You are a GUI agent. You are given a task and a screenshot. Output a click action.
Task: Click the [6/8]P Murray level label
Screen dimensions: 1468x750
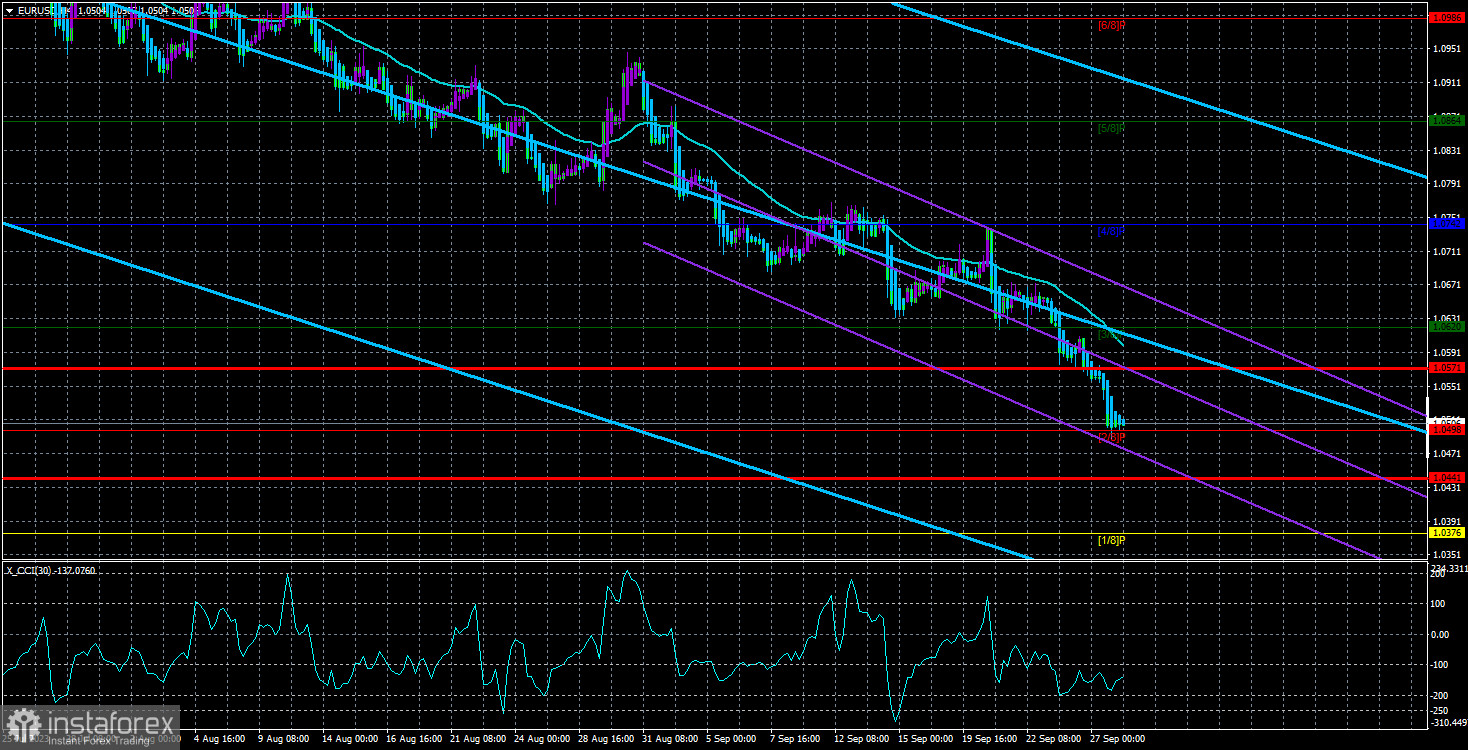tap(1112, 25)
